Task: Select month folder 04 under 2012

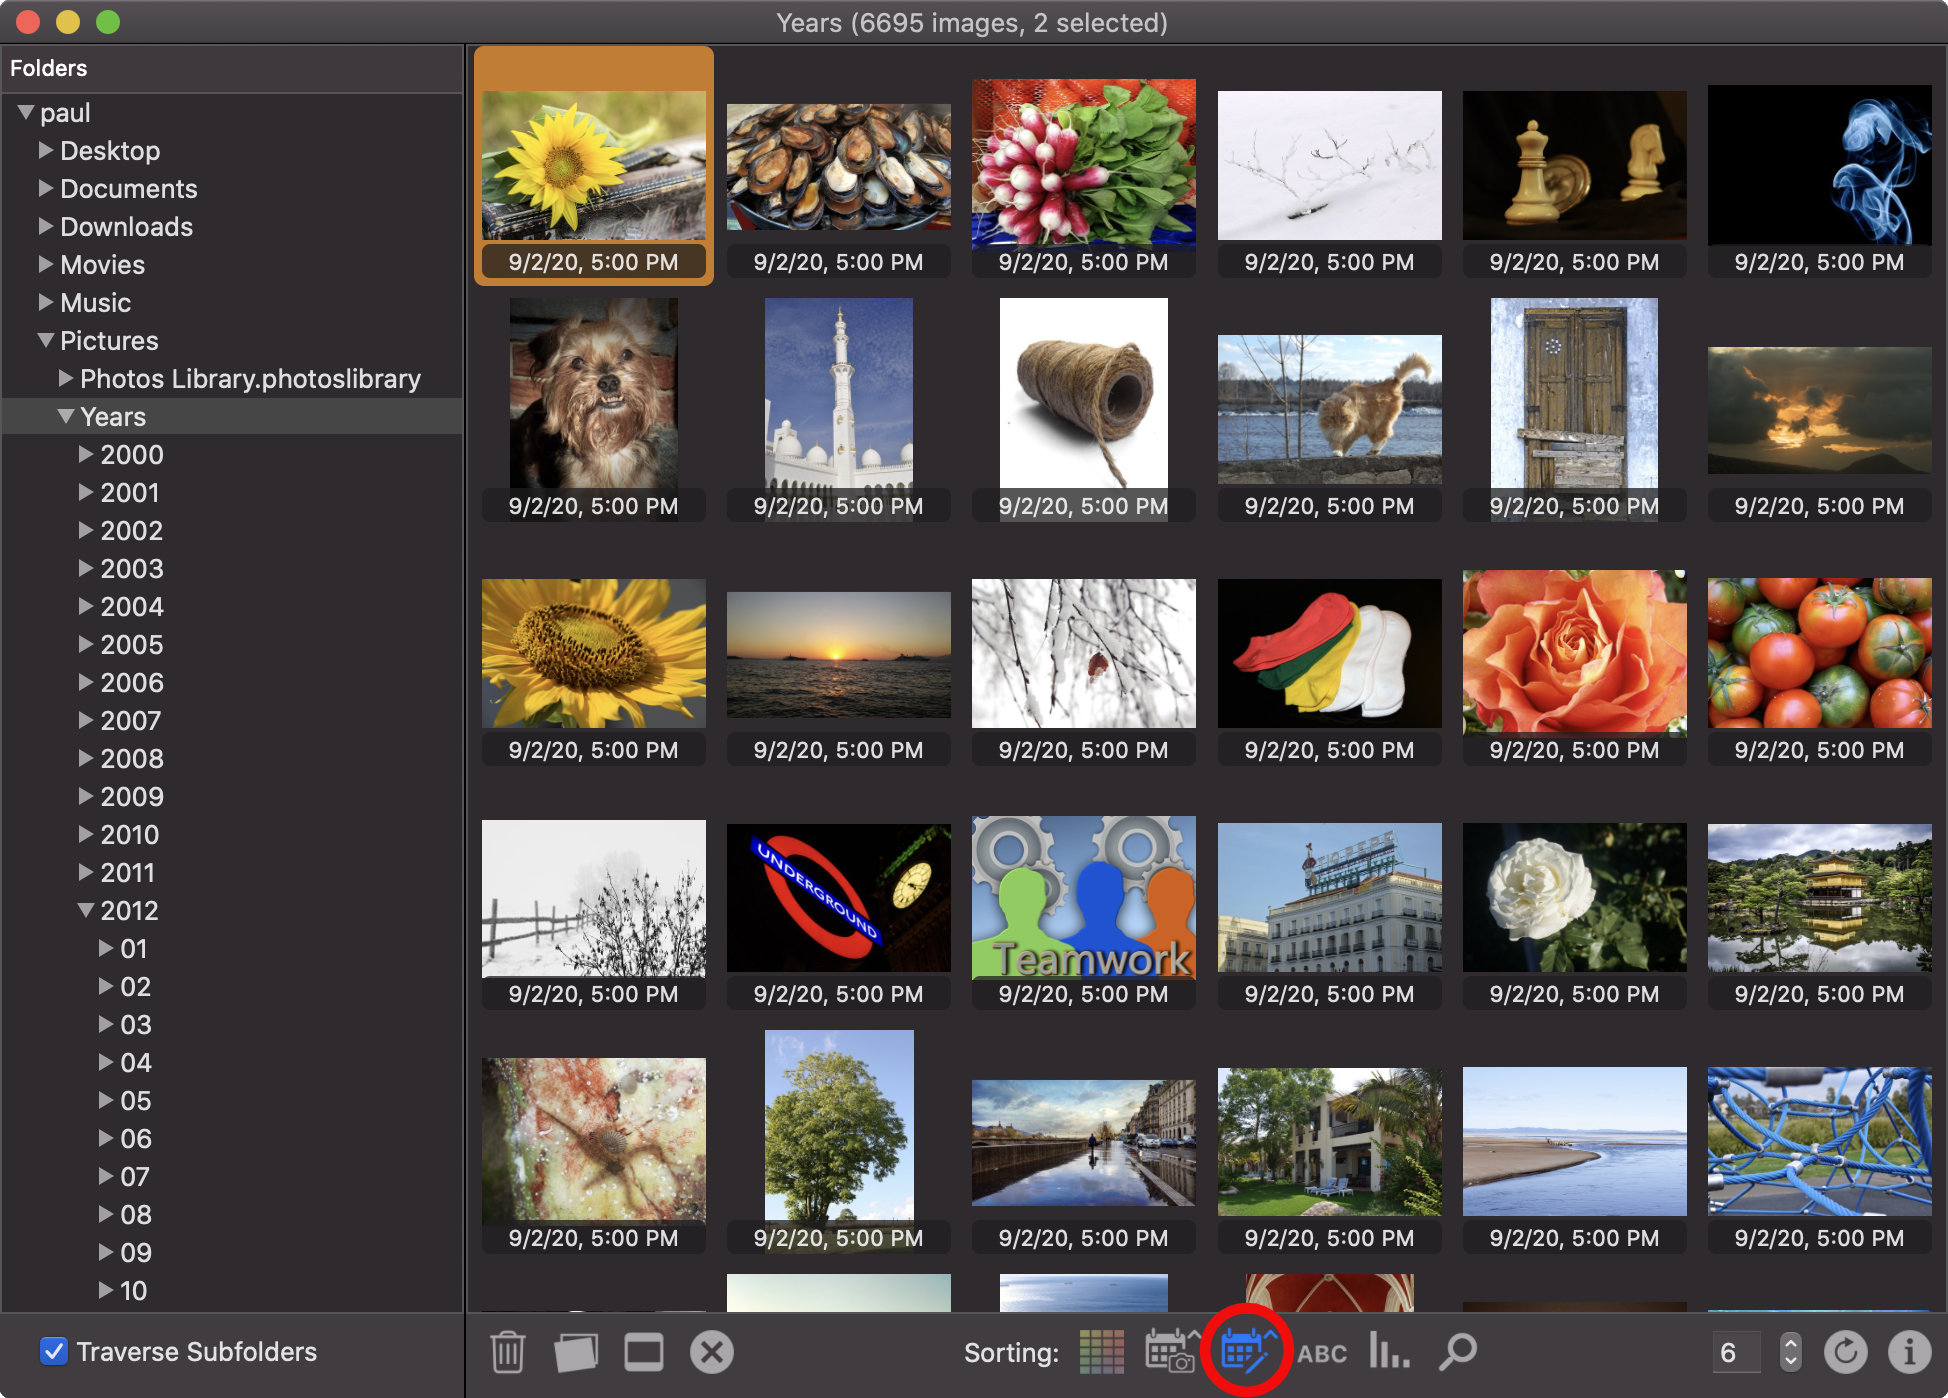Action: tap(136, 1063)
